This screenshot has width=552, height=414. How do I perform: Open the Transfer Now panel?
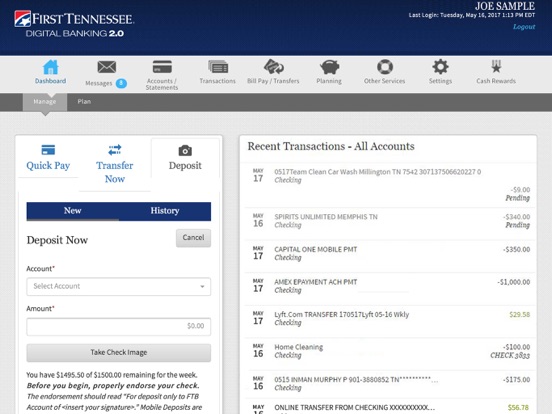115,164
